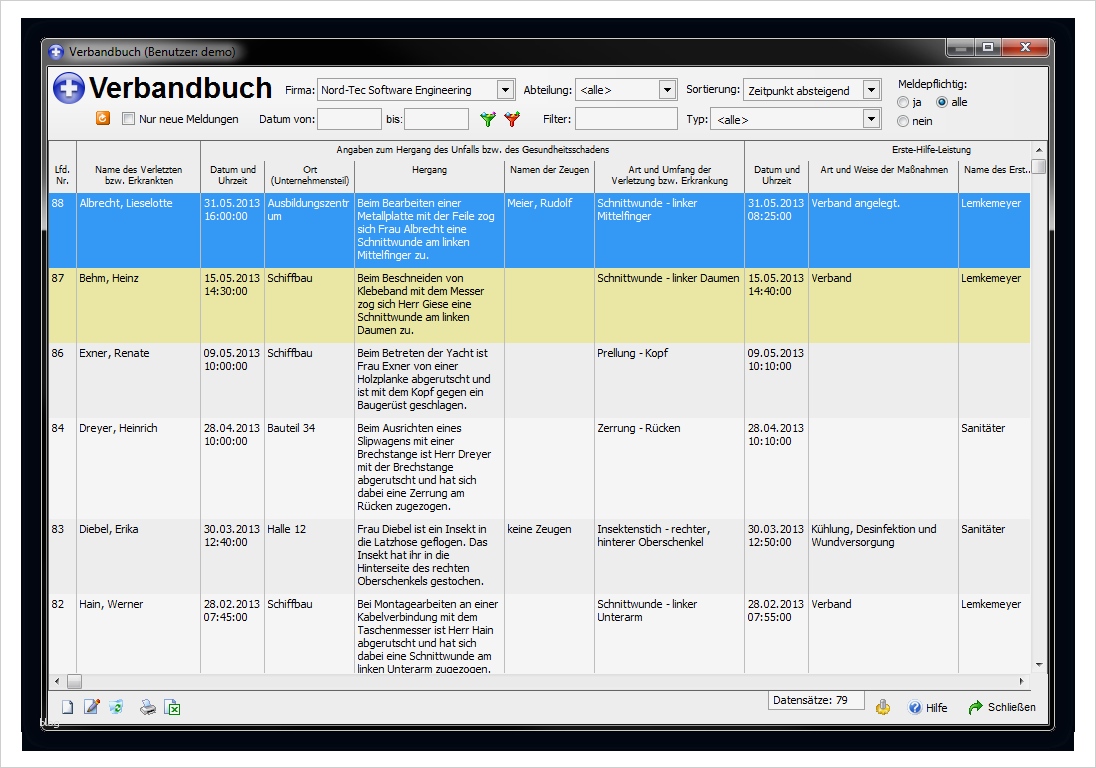Edit the selected entry with pencil icon
The image size is (1096, 768).
point(92,707)
